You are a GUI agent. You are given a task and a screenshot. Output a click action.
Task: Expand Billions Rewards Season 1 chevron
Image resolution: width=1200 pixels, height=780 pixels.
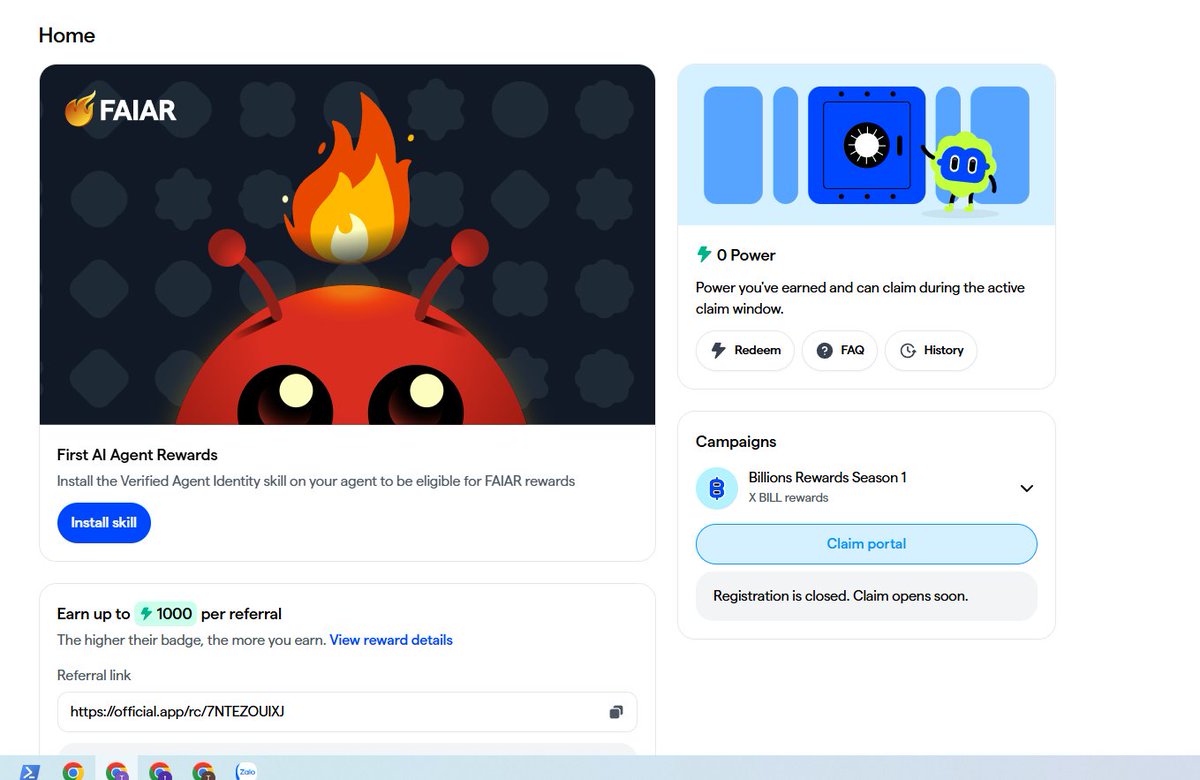(x=1026, y=488)
